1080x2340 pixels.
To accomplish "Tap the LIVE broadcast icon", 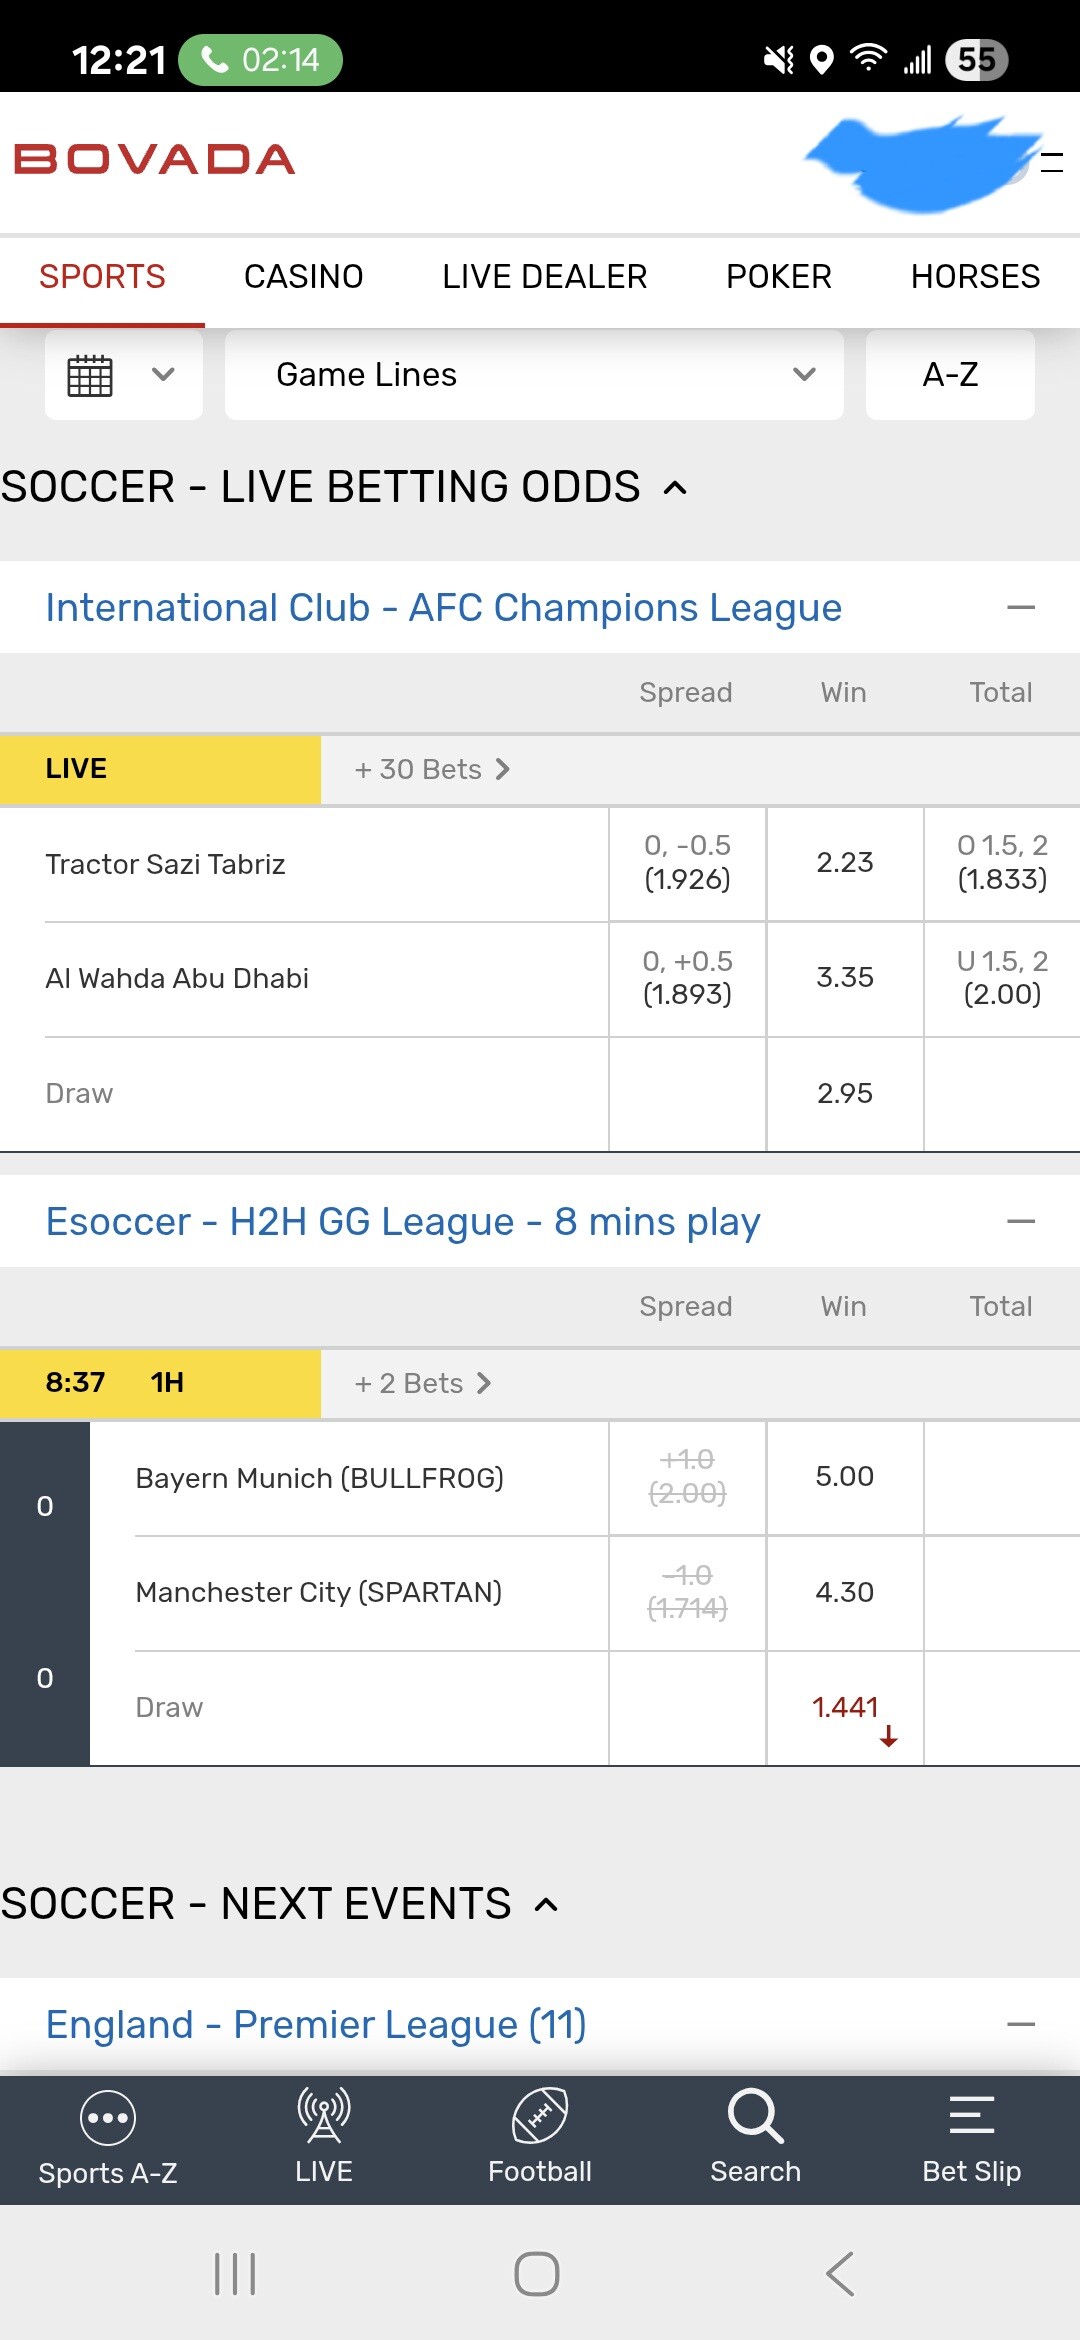I will pos(324,2117).
